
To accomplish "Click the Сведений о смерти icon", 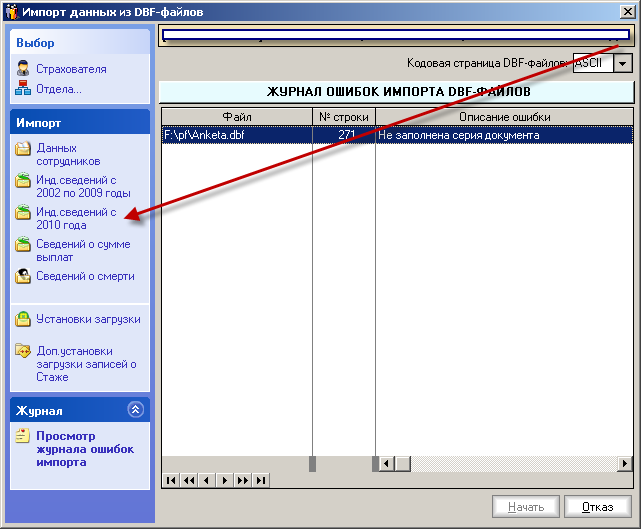I will coord(23,276).
